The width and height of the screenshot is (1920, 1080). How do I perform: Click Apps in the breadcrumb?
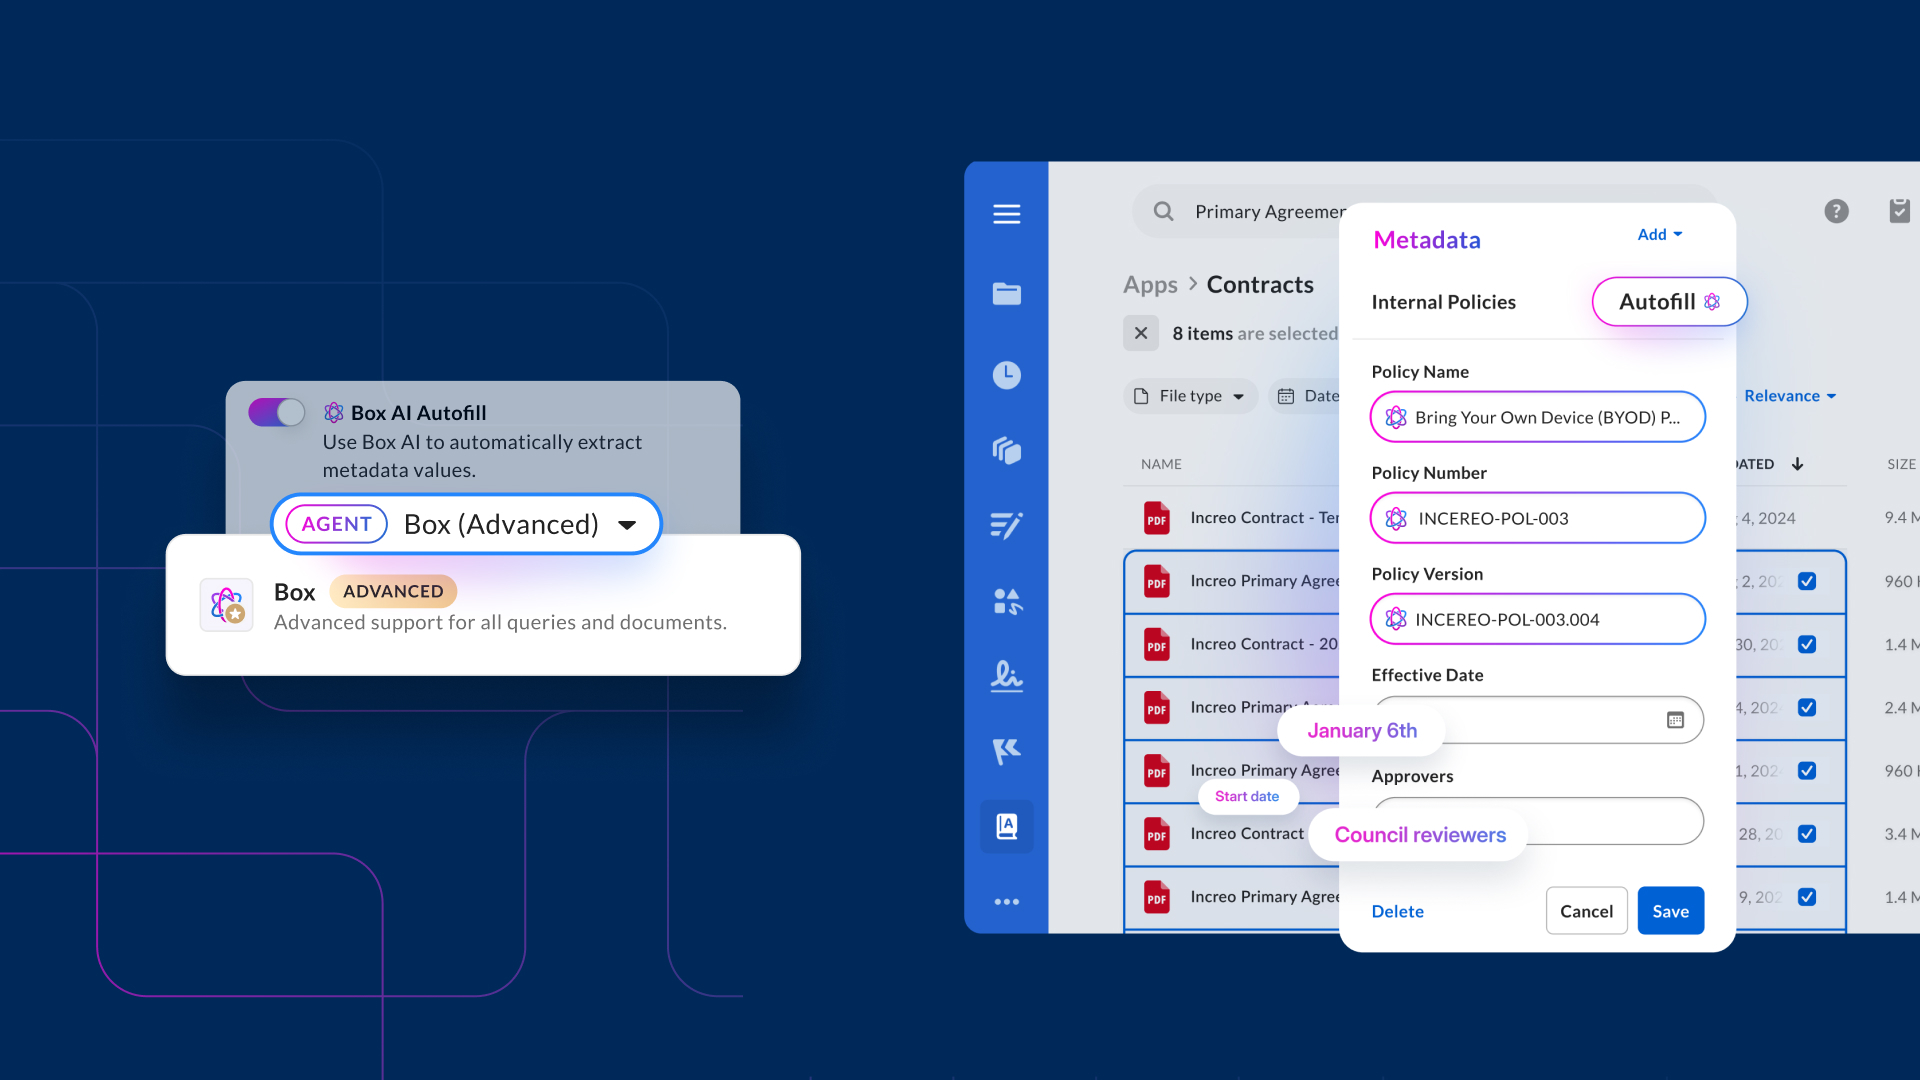[x=1150, y=285]
